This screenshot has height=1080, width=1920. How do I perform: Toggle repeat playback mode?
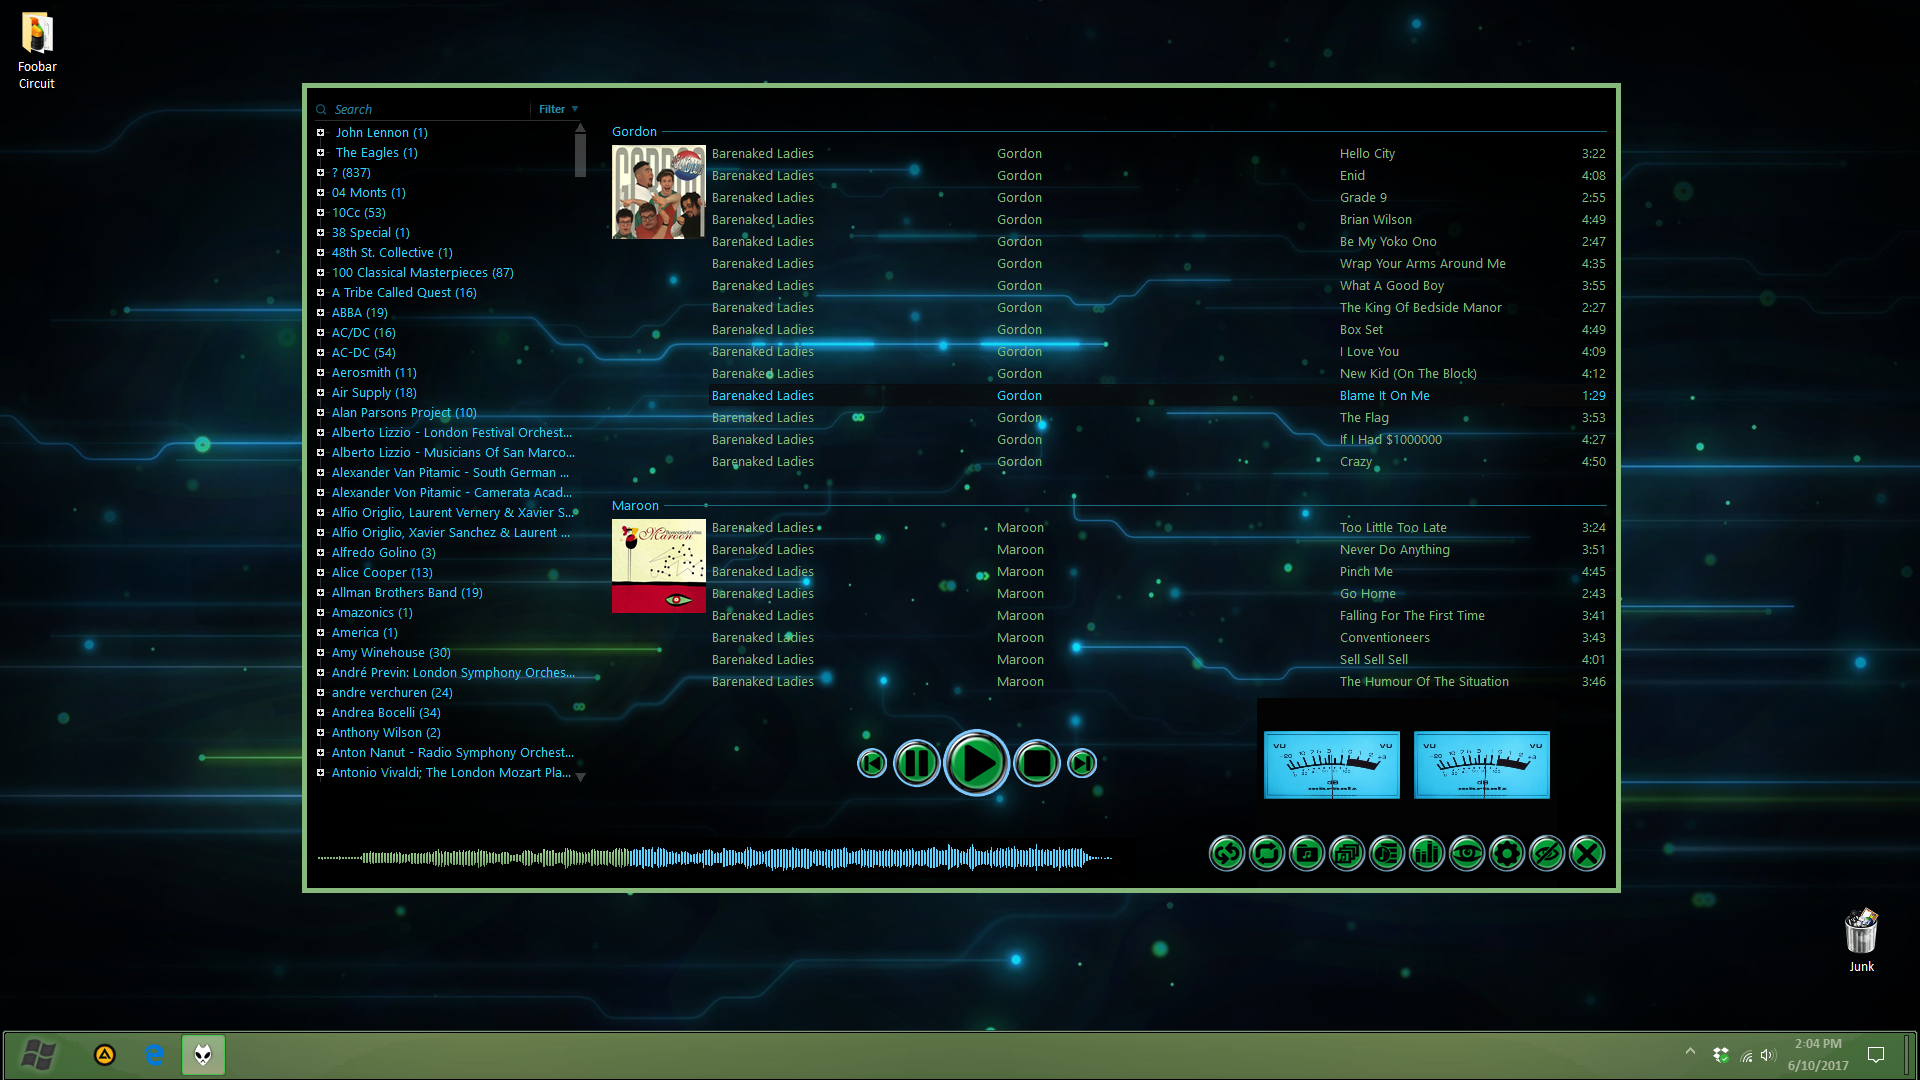1267,853
